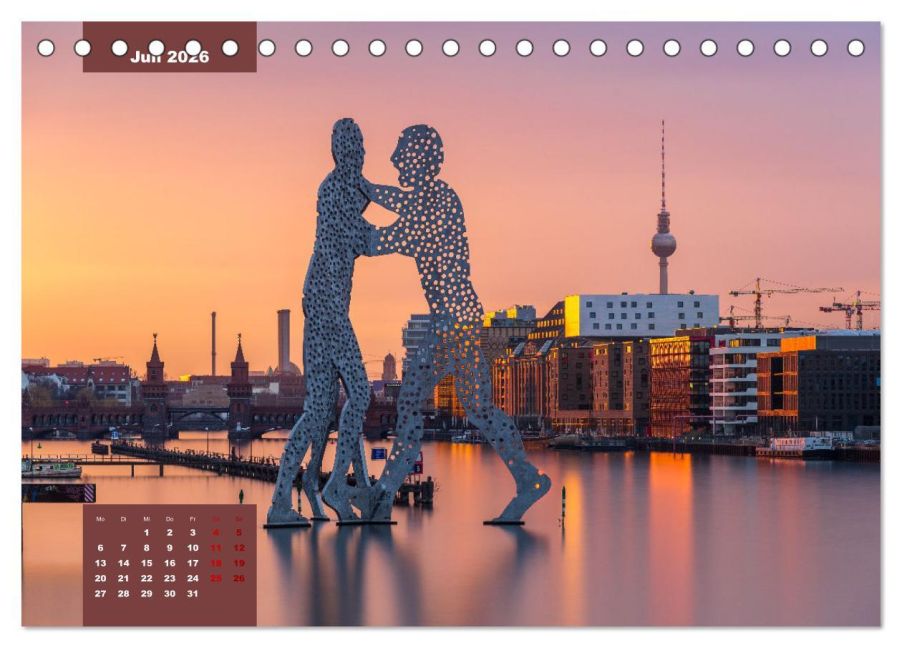The width and height of the screenshot is (902, 648).
Task: Select day 14 in the calendar grid
Action: [x=123, y=563]
